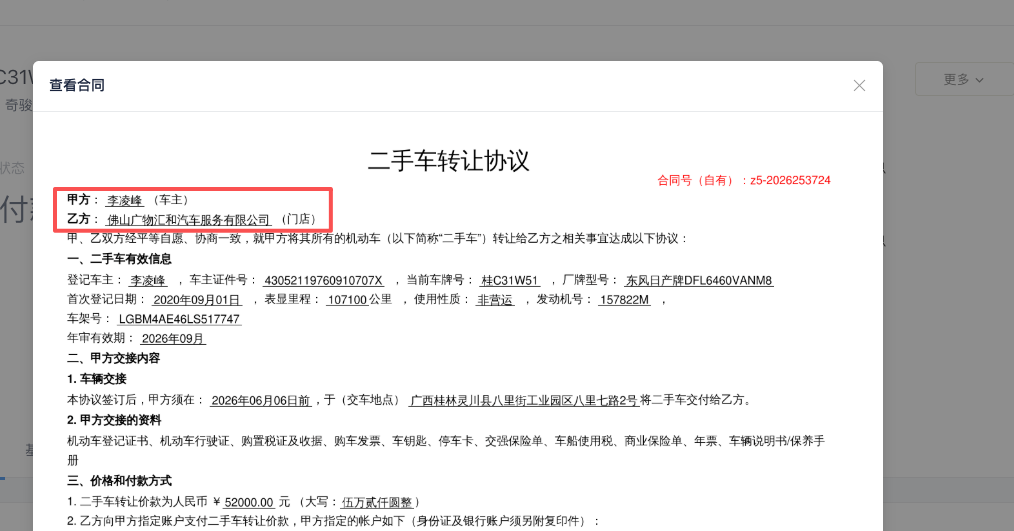Click the model value 东风日产牌DFL6460VANM8
The image size is (1014, 531).
point(698,280)
